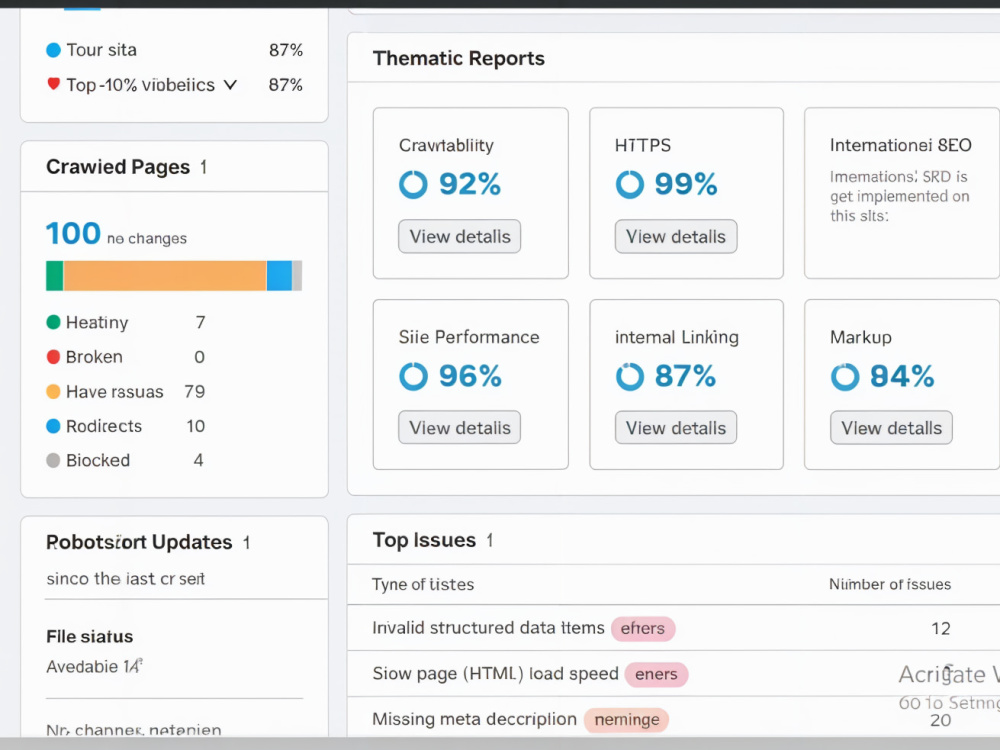Viewport: 1000px width, 750px height.
Task: Open the Broken pages count 0
Action: pyautogui.click(x=200, y=357)
